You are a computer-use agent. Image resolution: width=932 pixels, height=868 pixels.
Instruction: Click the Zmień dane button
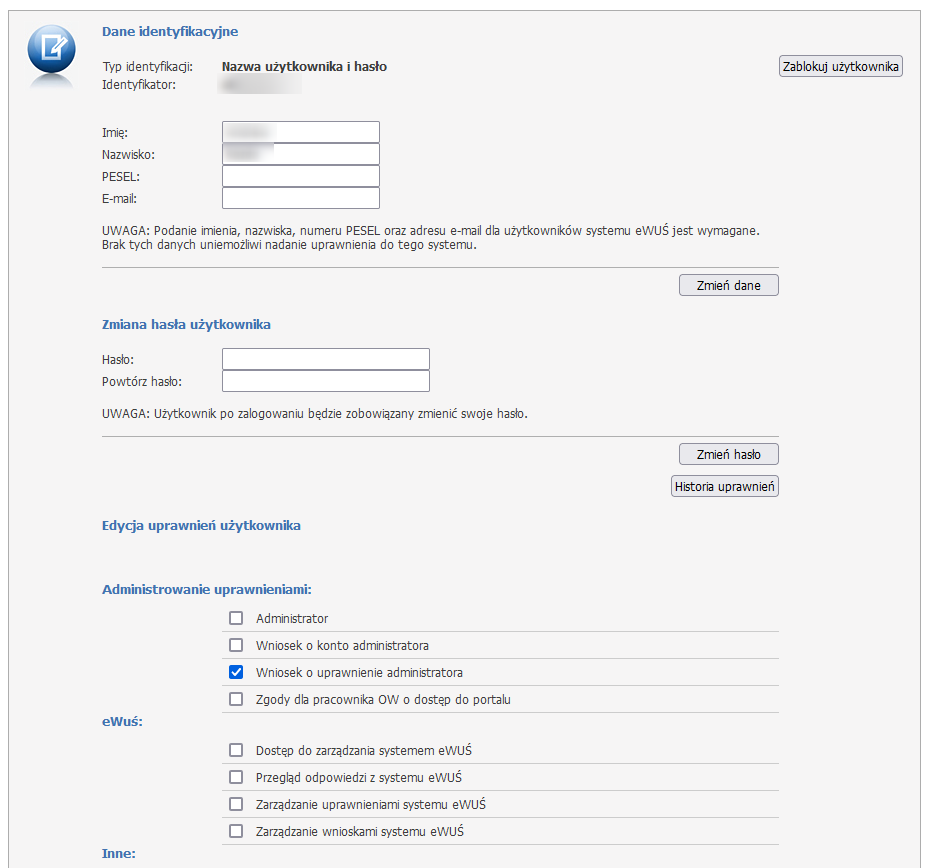(x=728, y=286)
